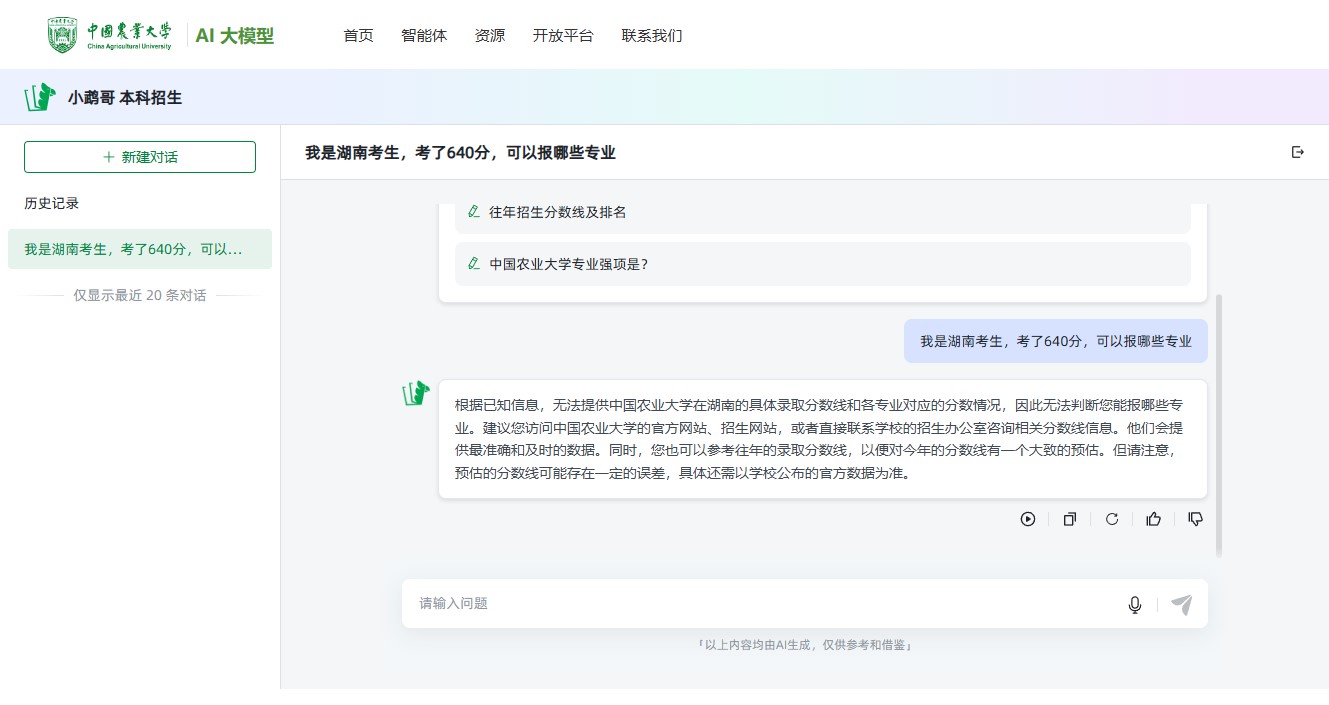
Task: Click the 小鹅哥 mascot icon in banner
Action: (40, 97)
